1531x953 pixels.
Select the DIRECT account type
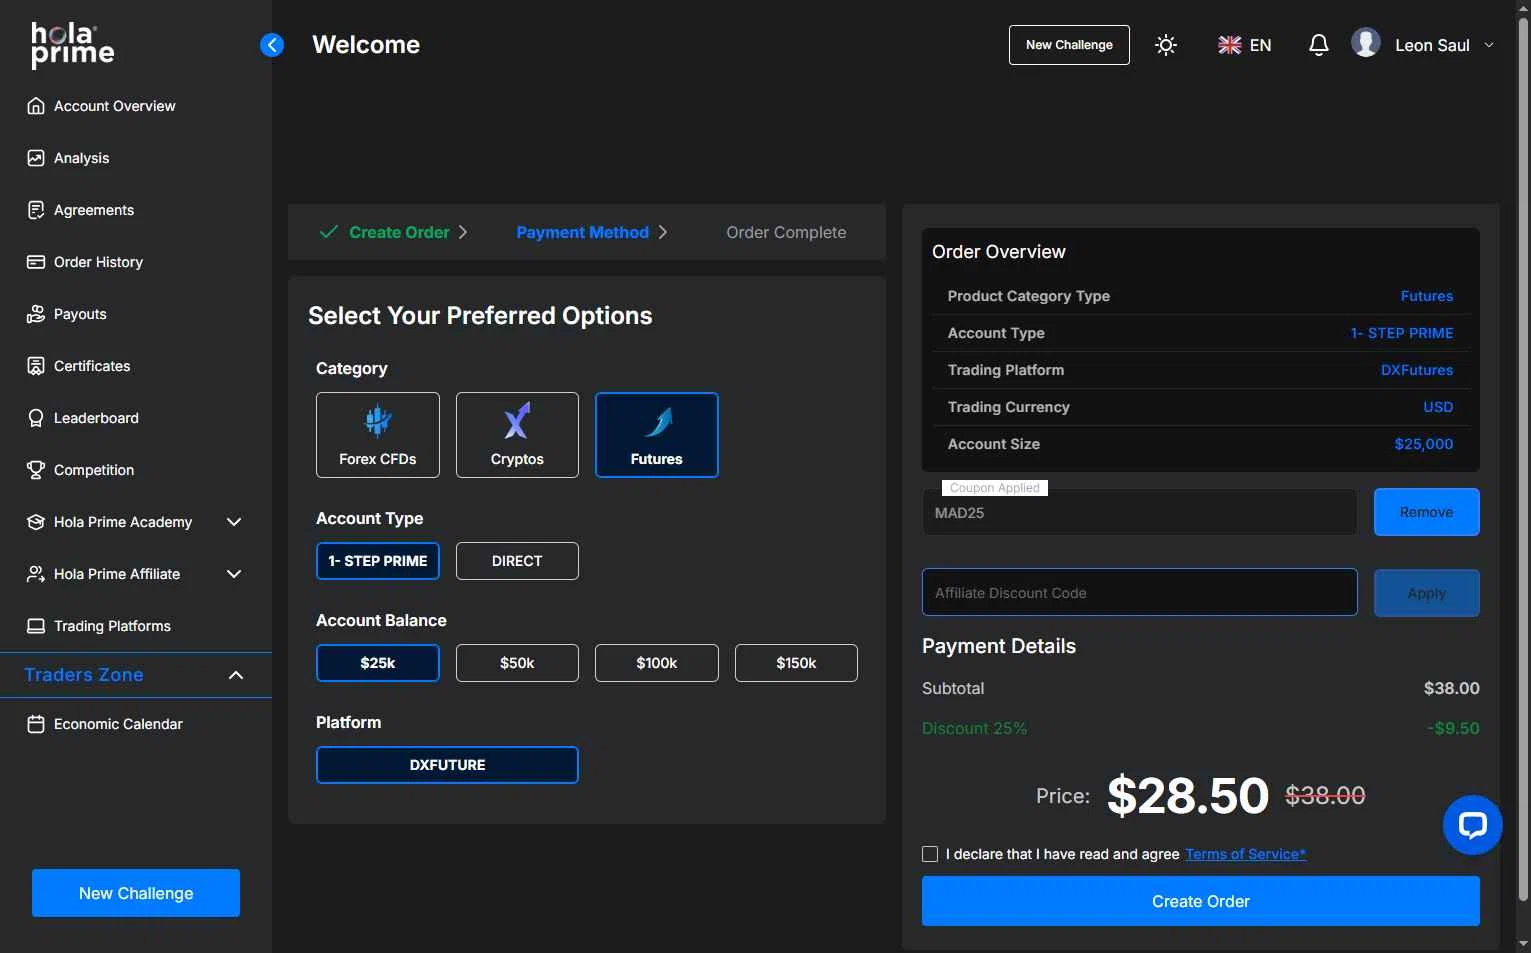[x=517, y=561]
